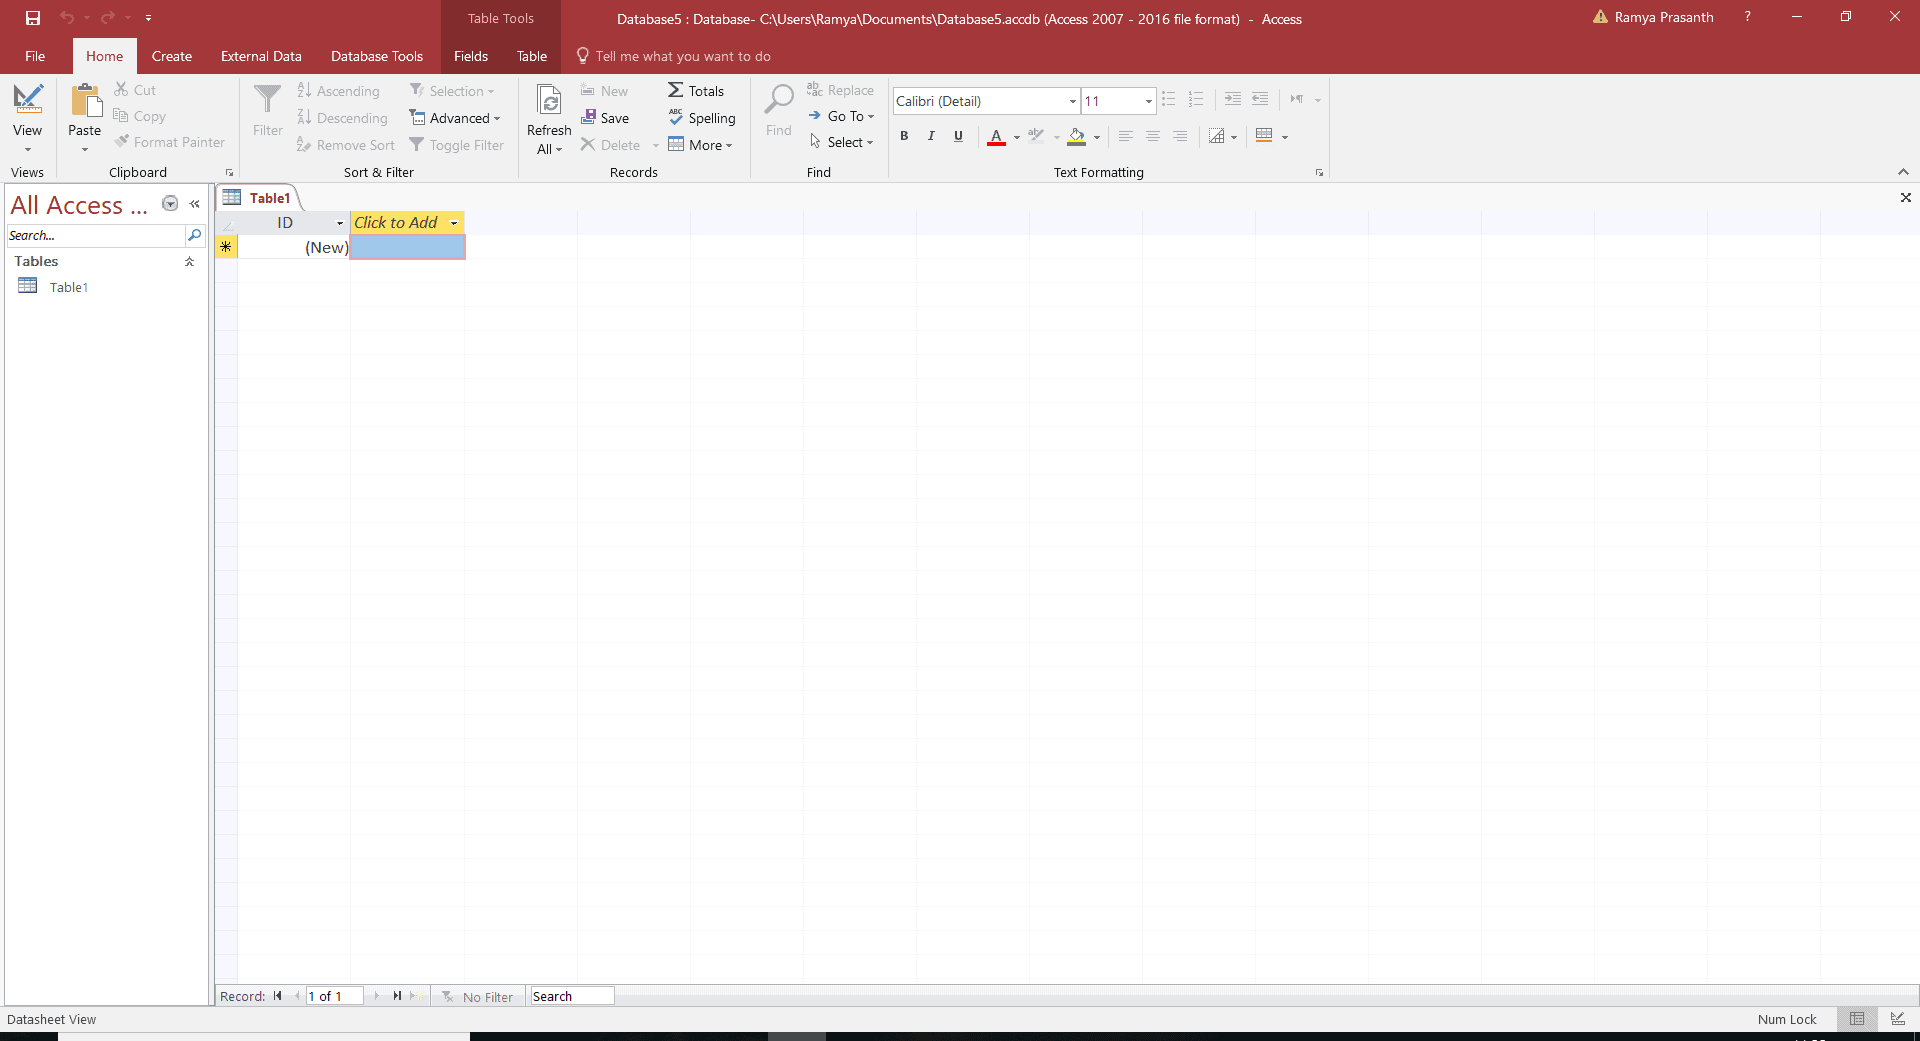Toggle Underline formatting
This screenshot has height=1041, width=1920.
[x=958, y=136]
